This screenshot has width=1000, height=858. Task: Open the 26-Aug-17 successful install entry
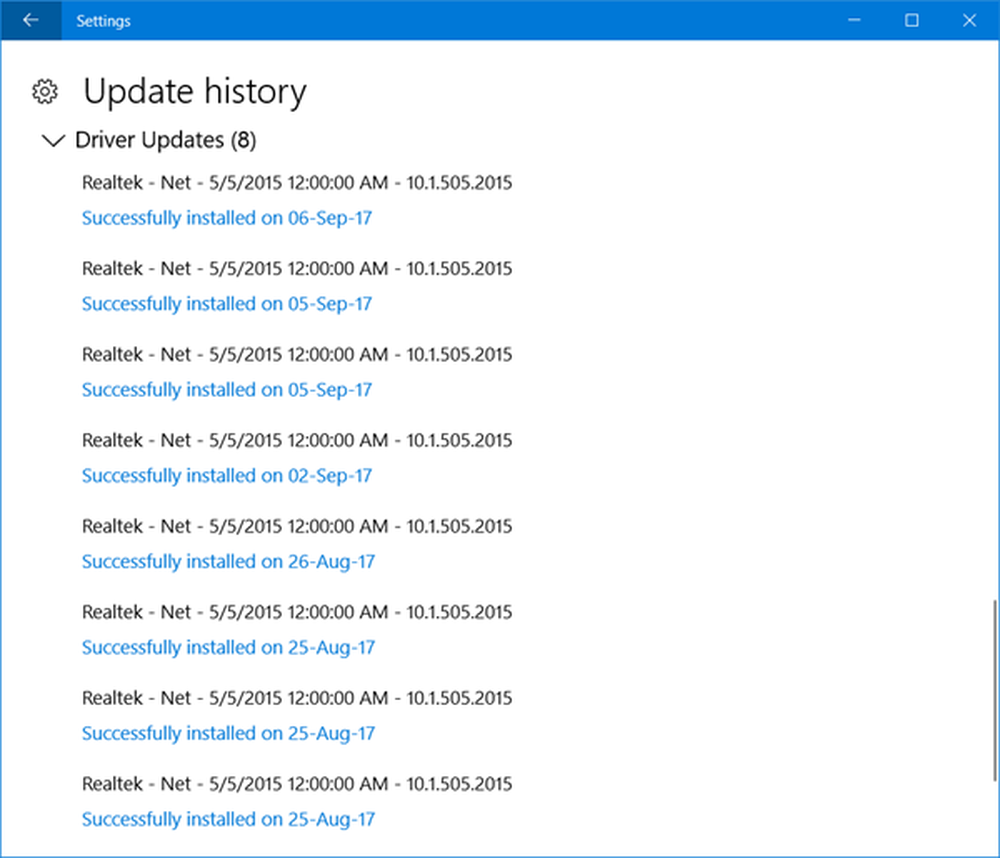[228, 561]
